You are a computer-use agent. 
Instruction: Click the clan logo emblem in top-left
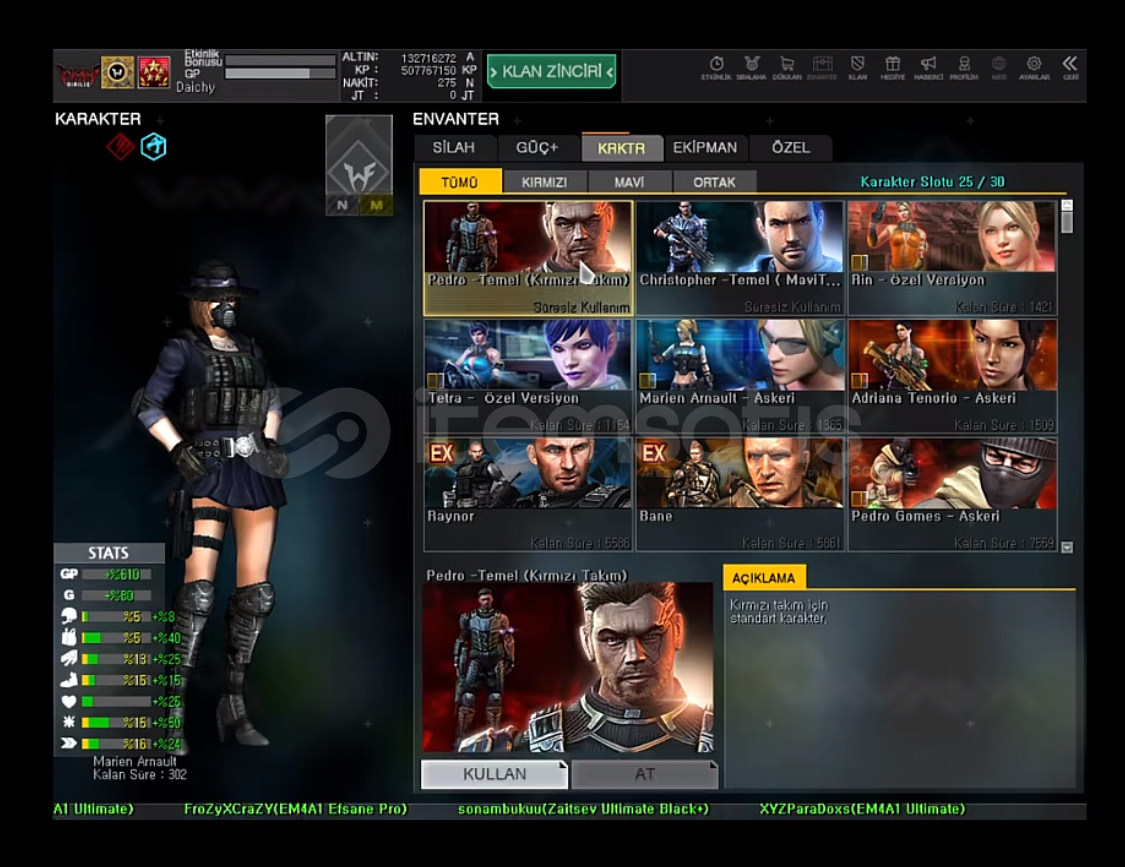point(77,73)
